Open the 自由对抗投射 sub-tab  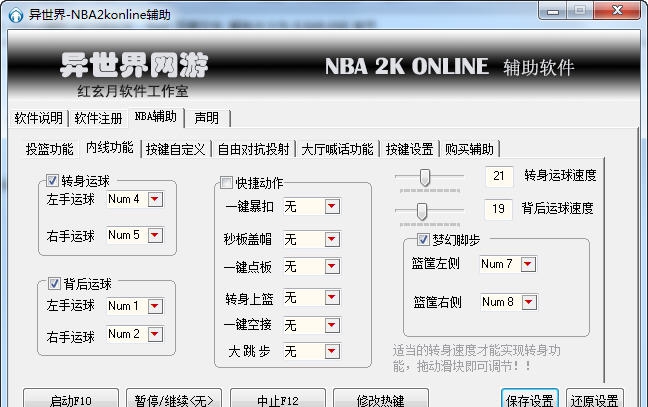(x=254, y=149)
